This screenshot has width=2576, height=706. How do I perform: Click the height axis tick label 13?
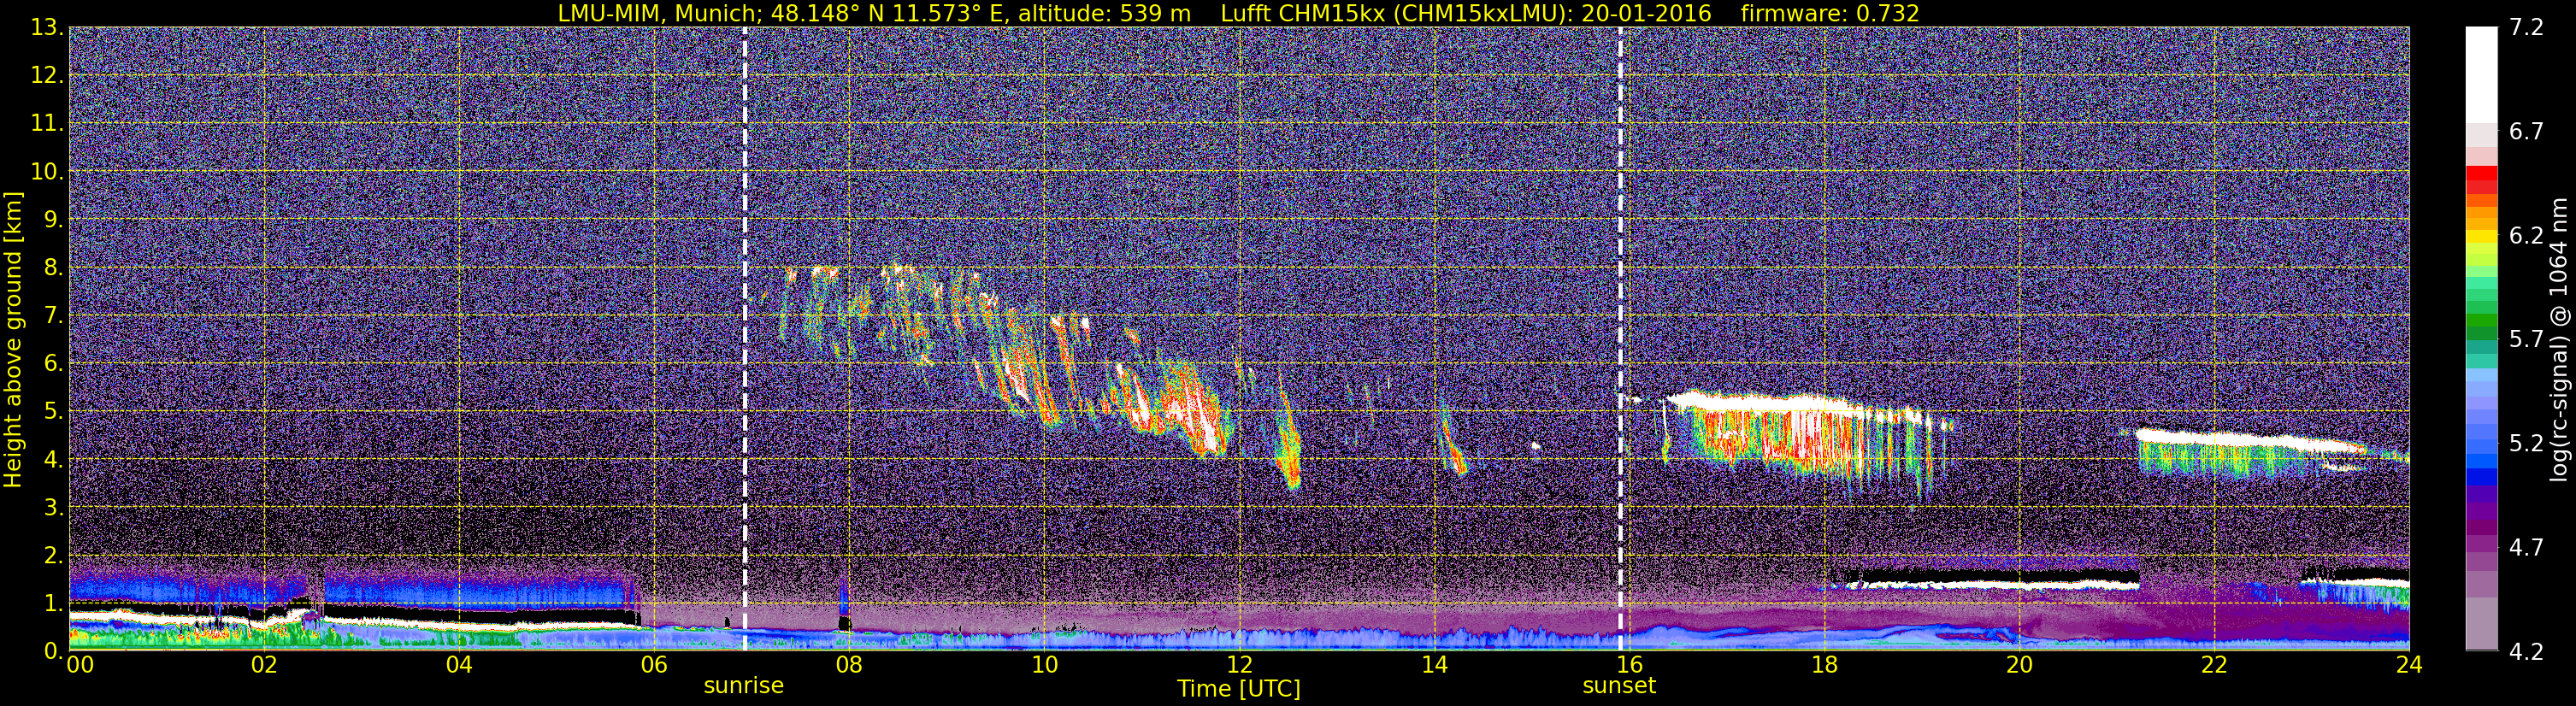(46, 28)
